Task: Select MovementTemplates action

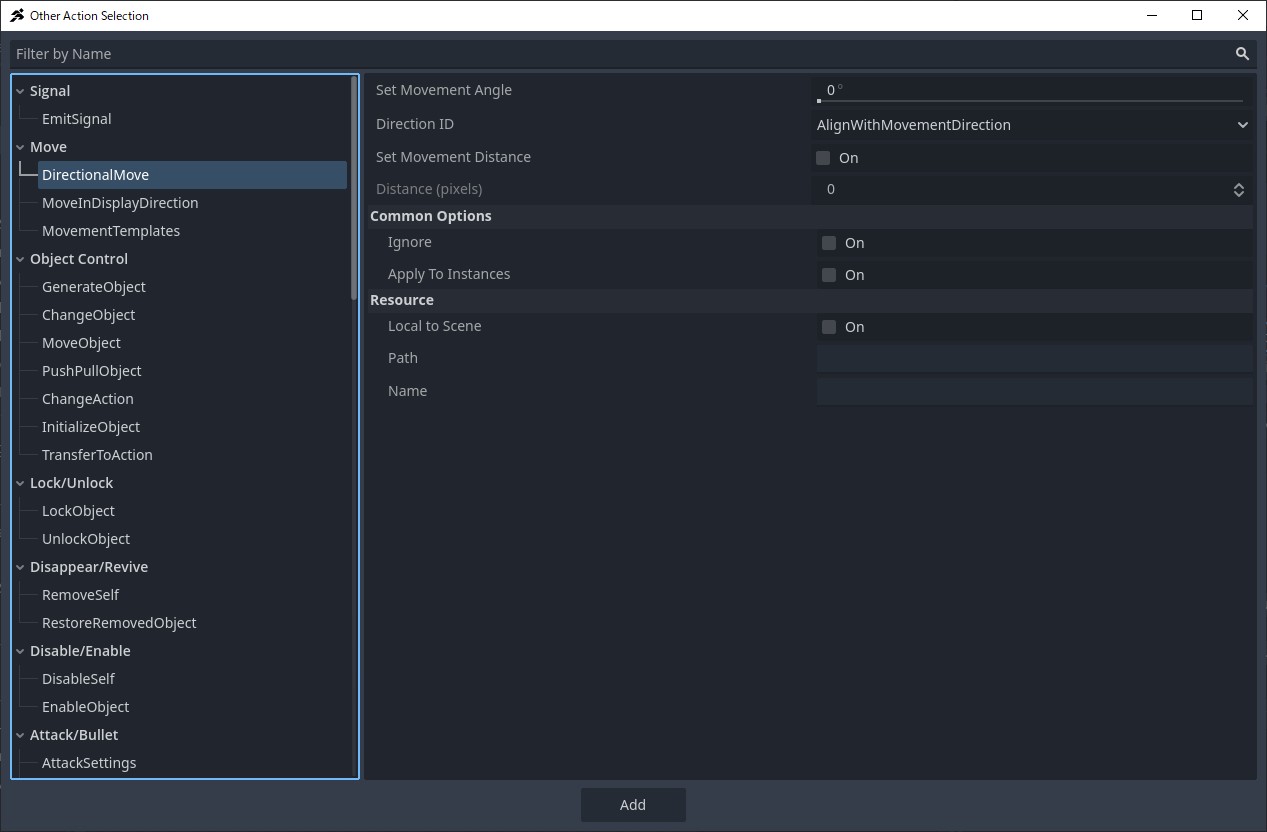Action: pyautogui.click(x=111, y=231)
